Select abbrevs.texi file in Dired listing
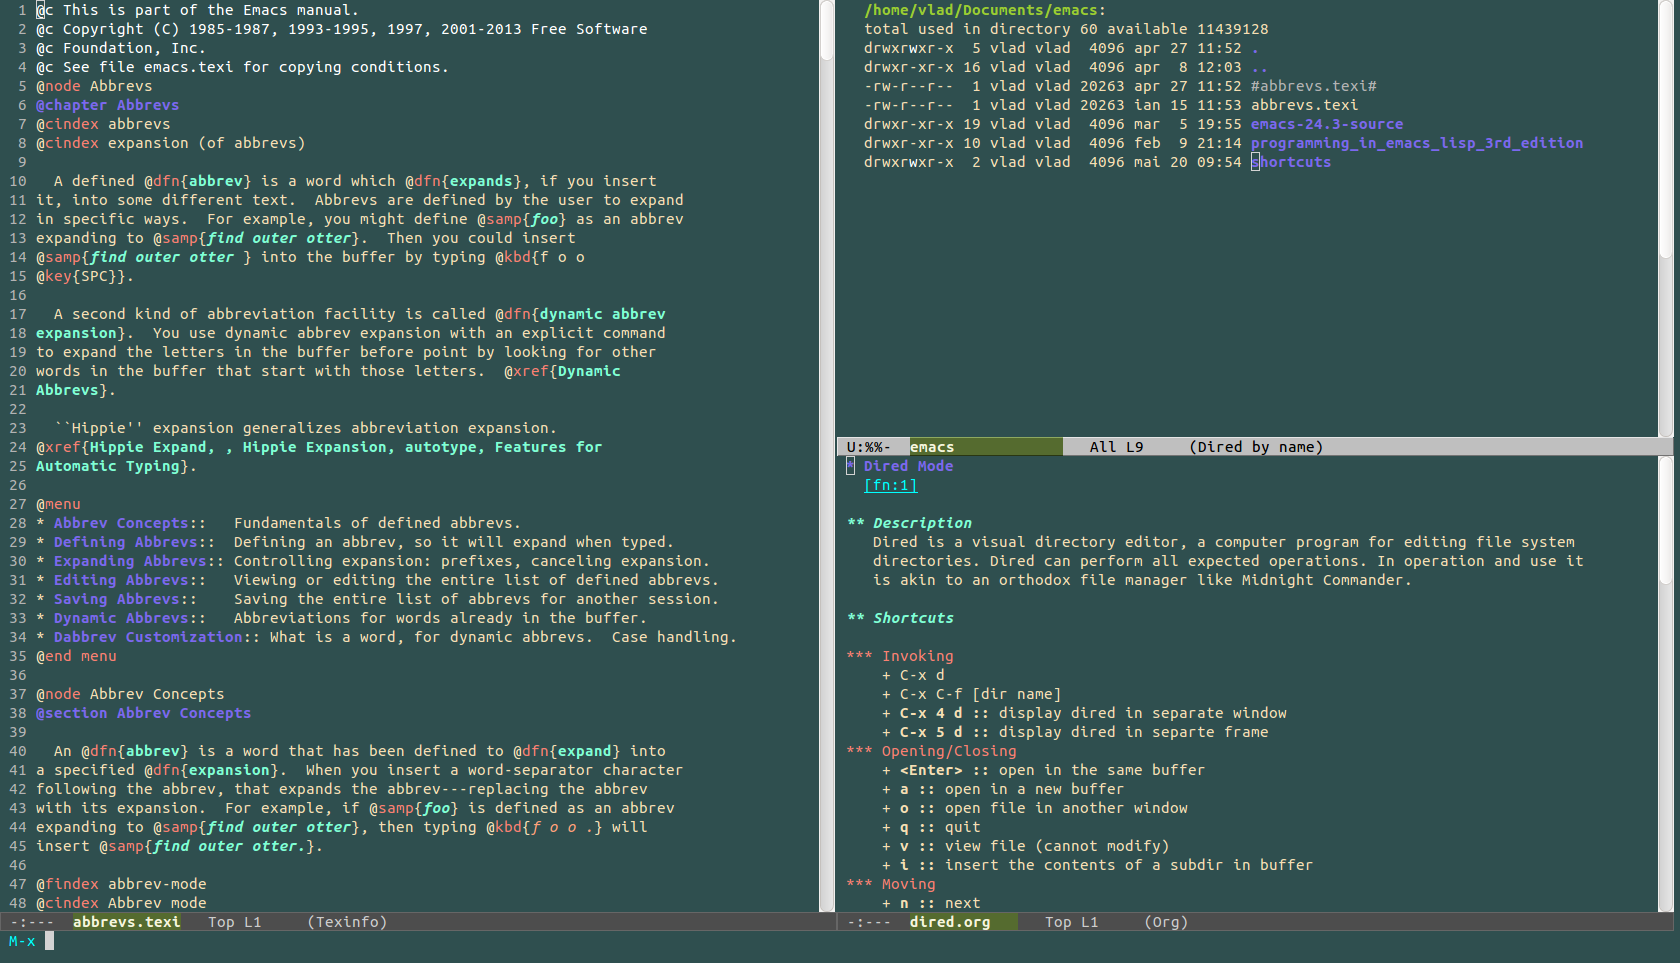 [x=1304, y=105]
